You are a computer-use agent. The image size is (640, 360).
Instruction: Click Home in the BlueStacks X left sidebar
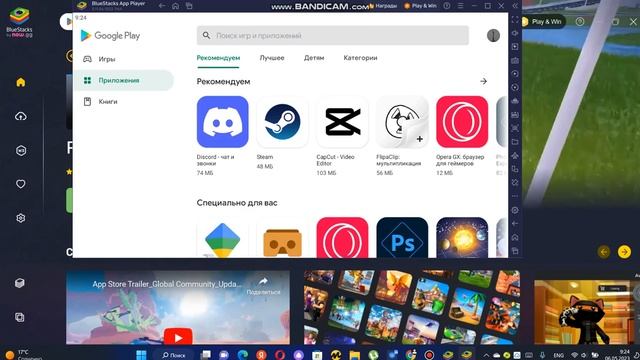click(x=20, y=82)
